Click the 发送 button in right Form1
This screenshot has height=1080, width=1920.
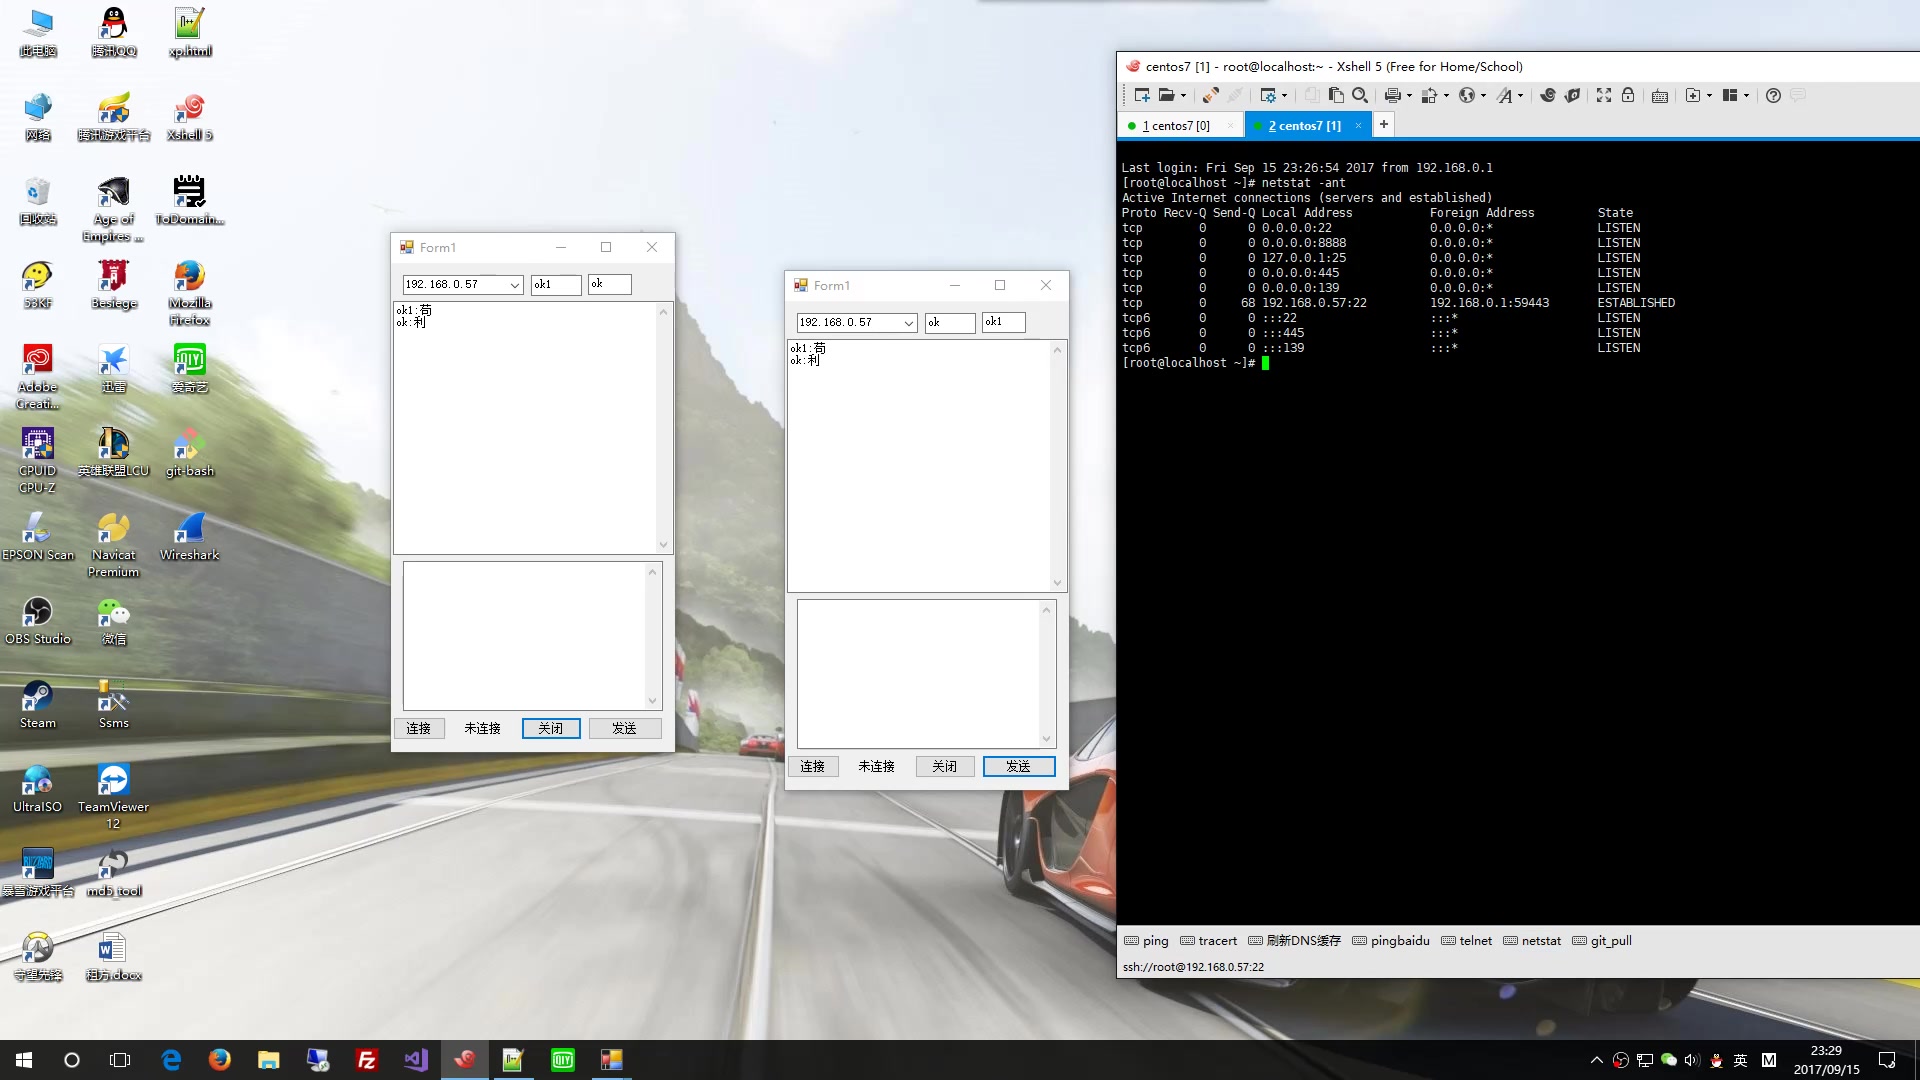pyautogui.click(x=1018, y=767)
